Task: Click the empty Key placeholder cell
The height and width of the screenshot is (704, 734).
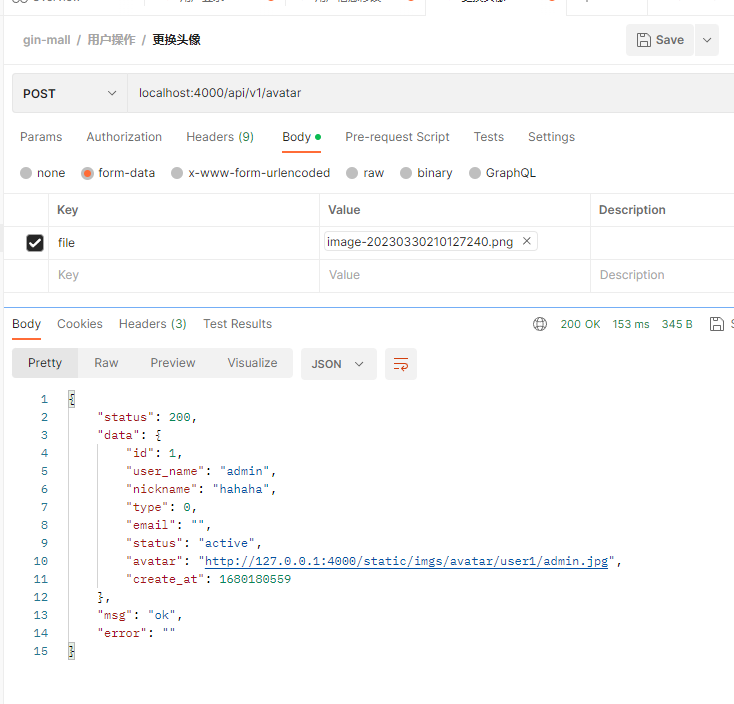Action: [184, 275]
